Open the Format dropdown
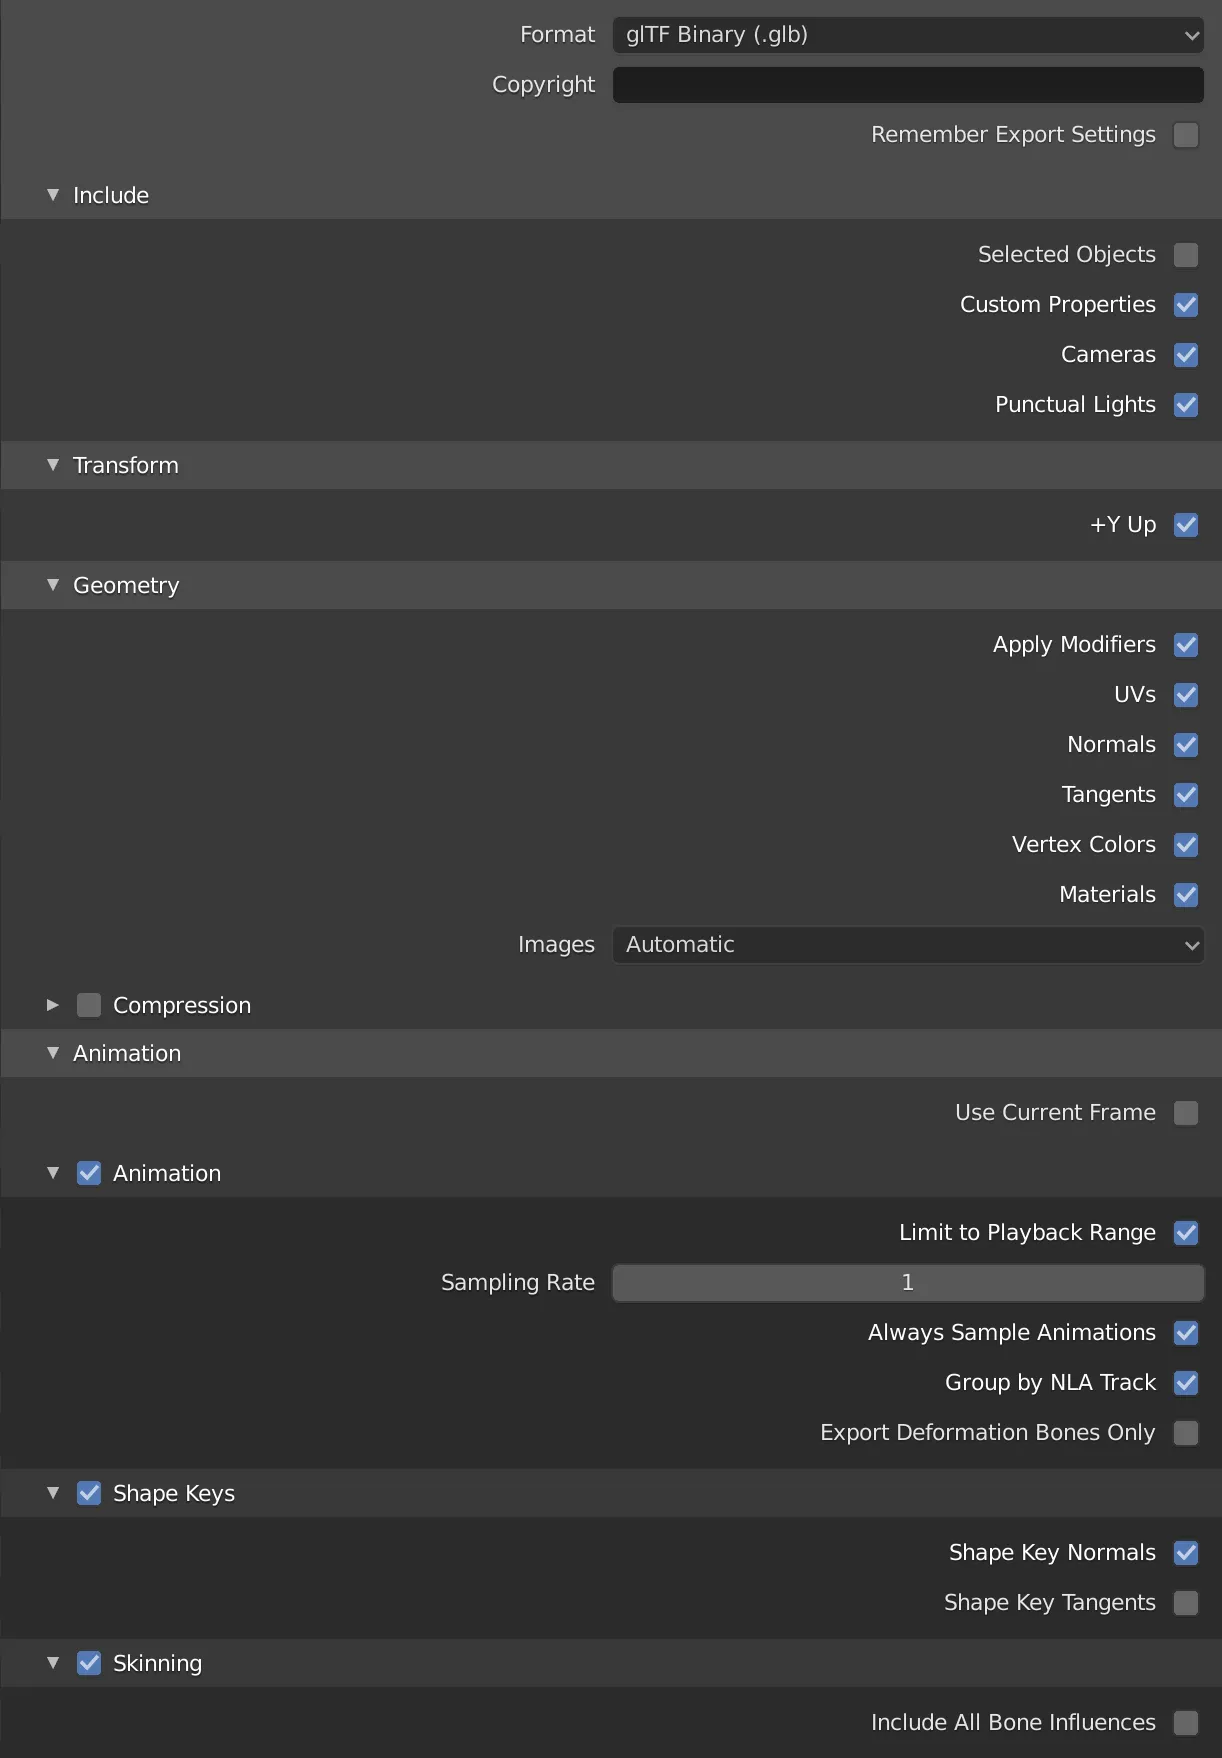The image size is (1222, 1758). point(908,34)
